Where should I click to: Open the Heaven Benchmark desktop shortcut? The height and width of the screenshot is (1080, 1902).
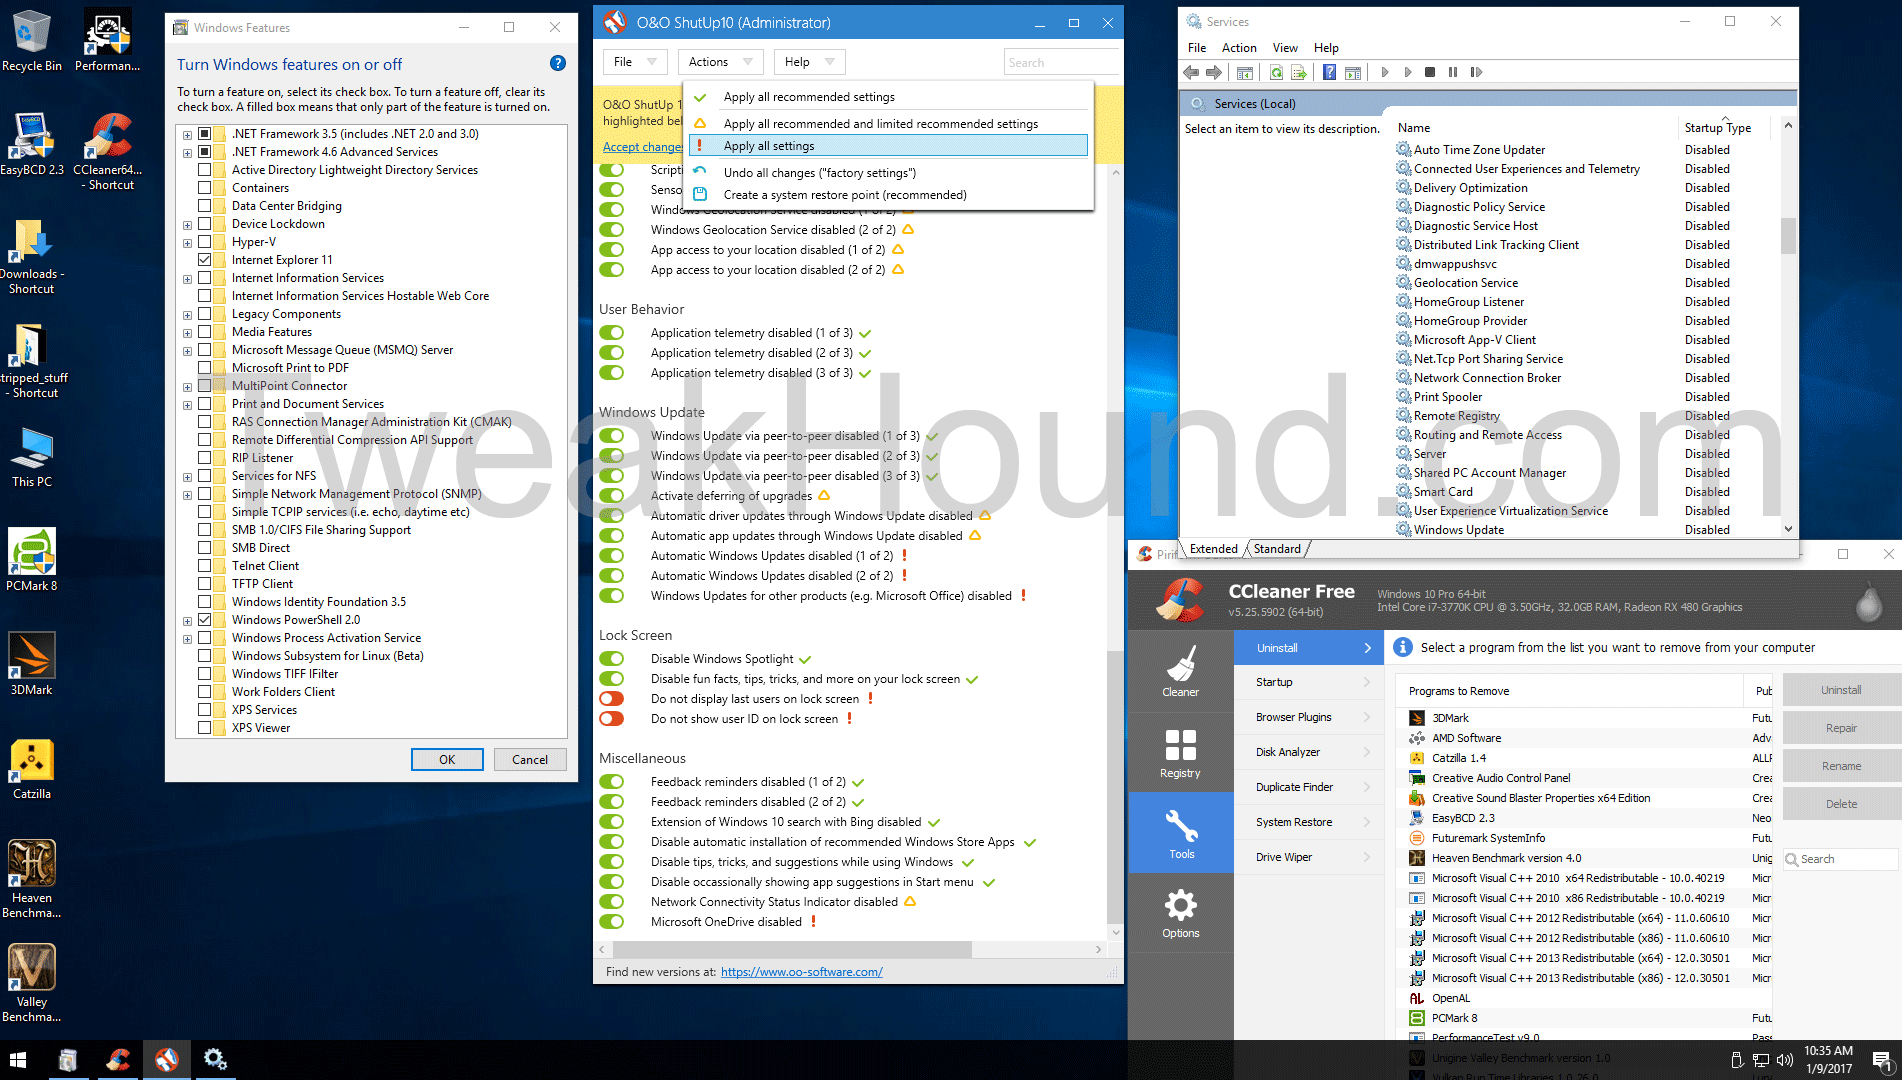pos(32,879)
